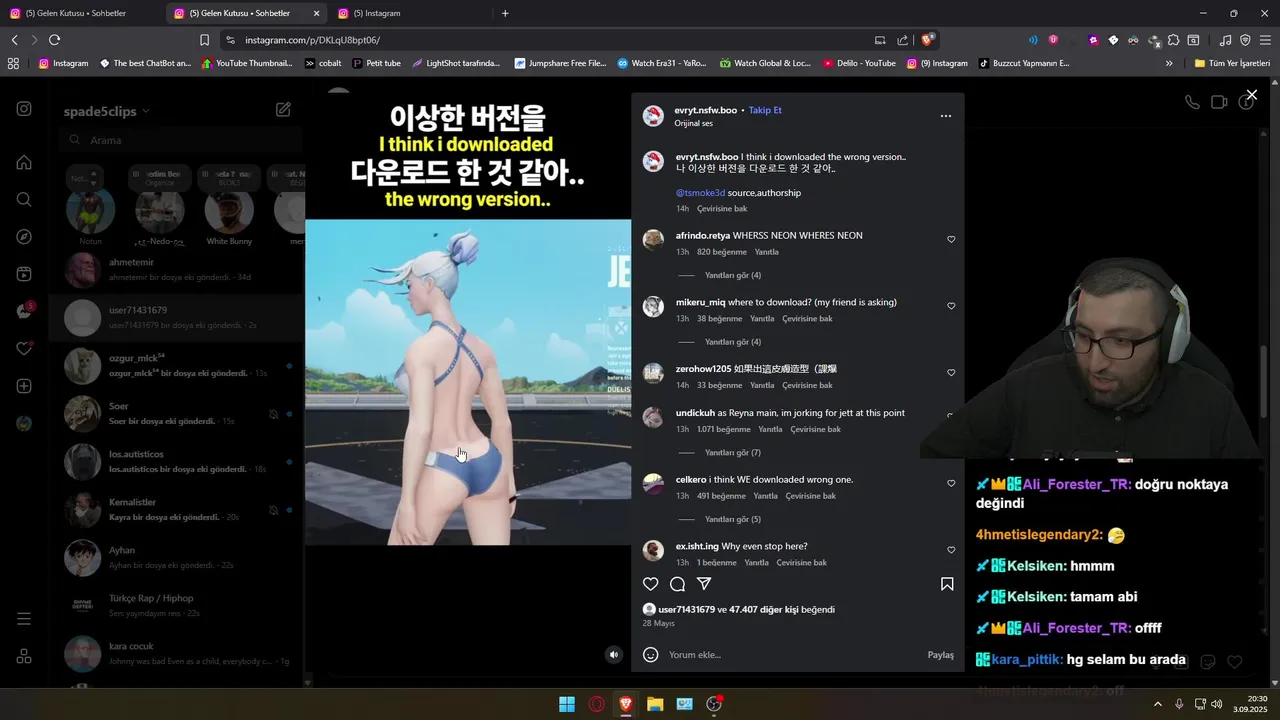Open spade5clips account switcher dropdown
Screen dimensions: 1280x720
coord(106,111)
